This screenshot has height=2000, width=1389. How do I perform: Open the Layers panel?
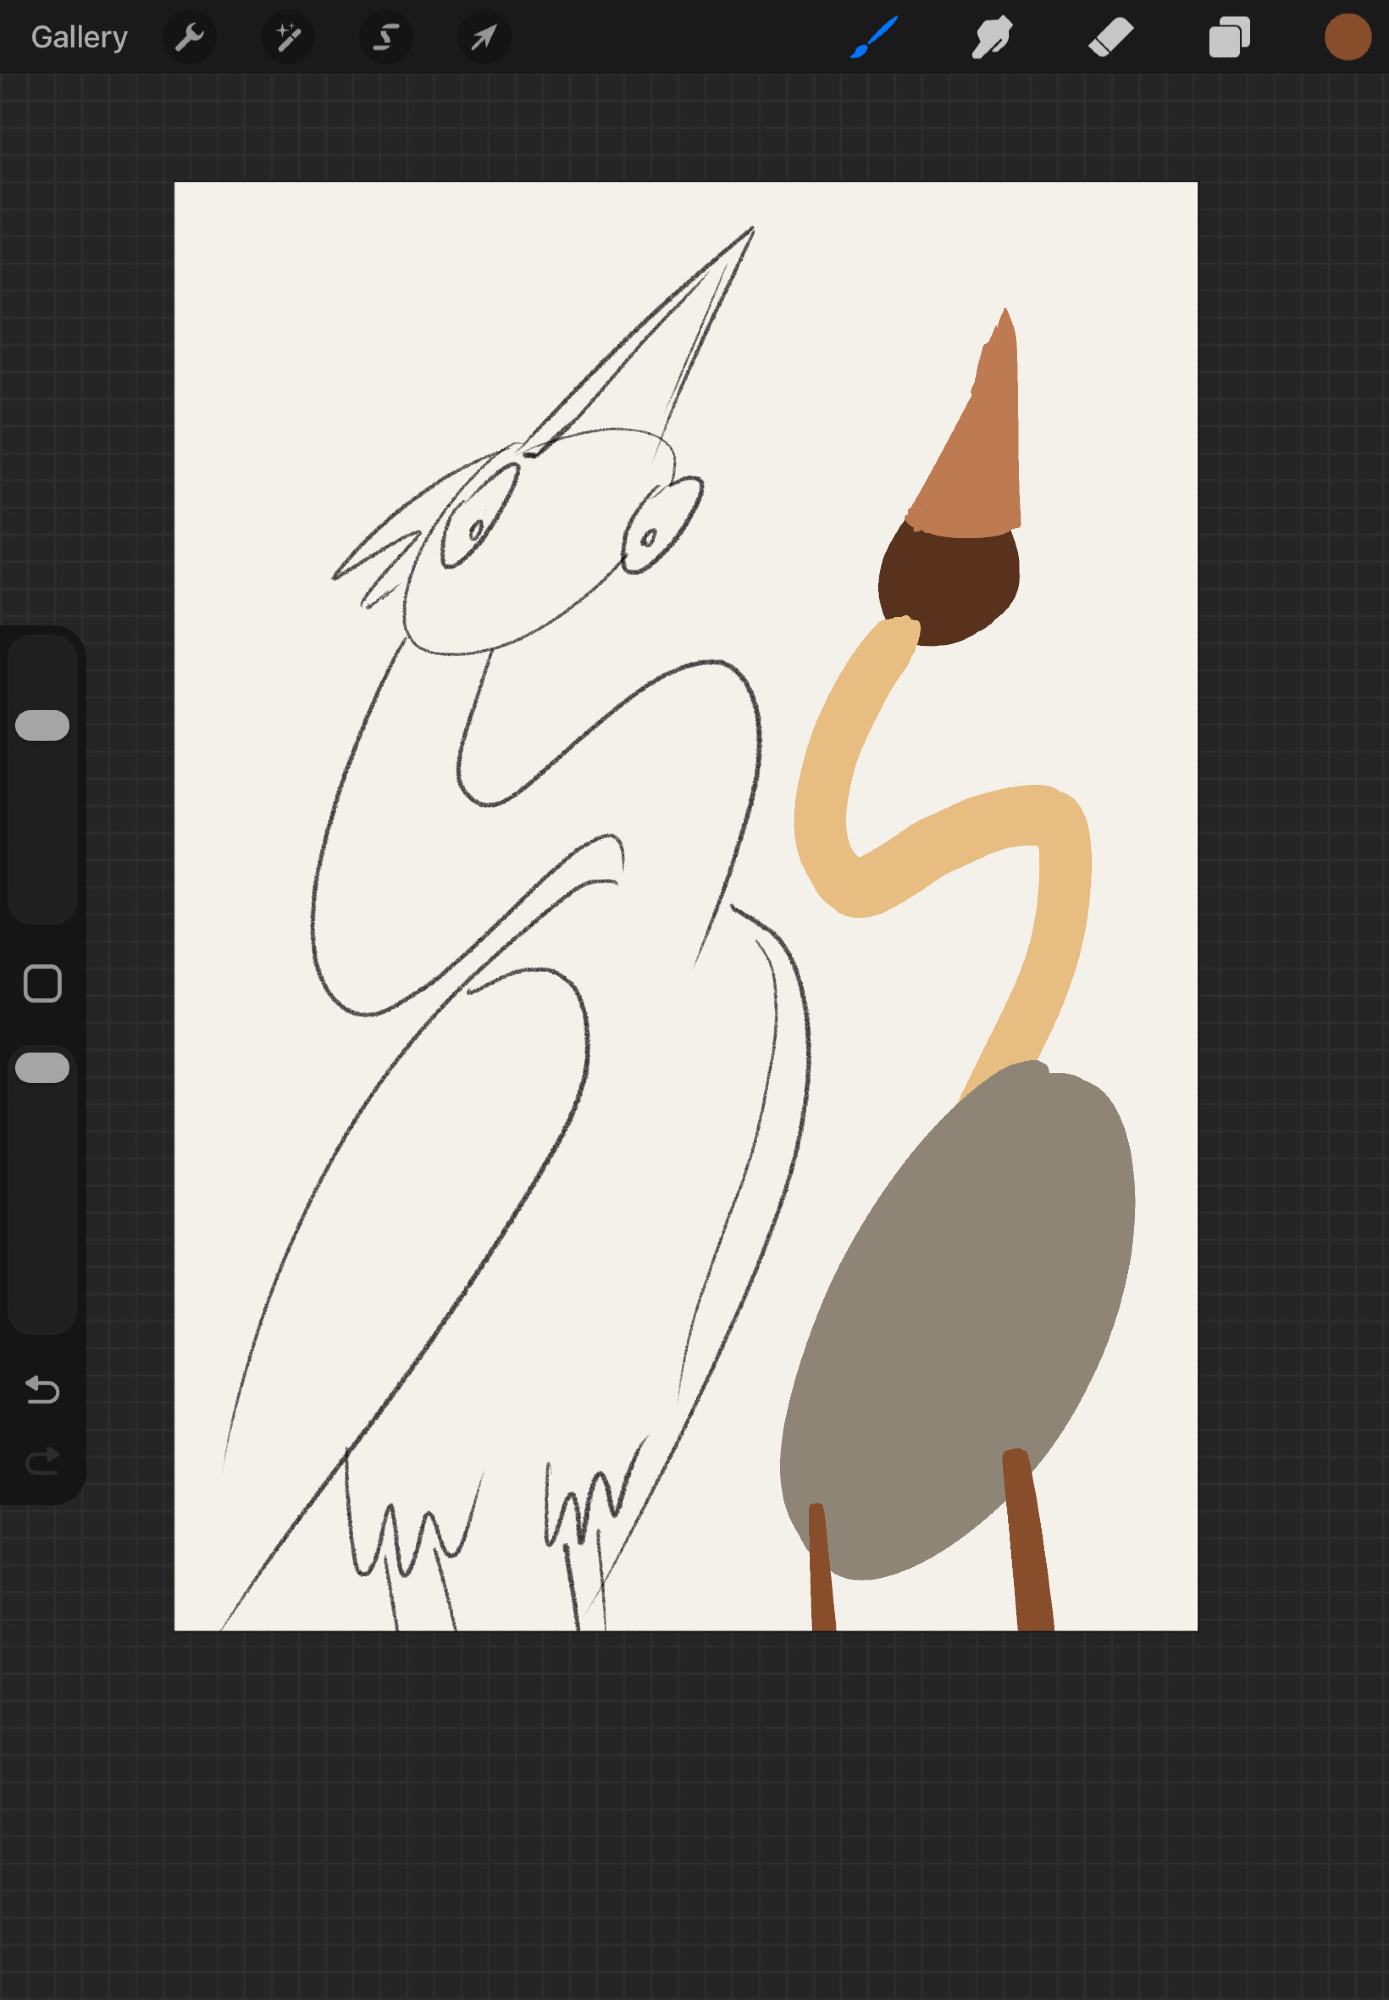(1229, 38)
